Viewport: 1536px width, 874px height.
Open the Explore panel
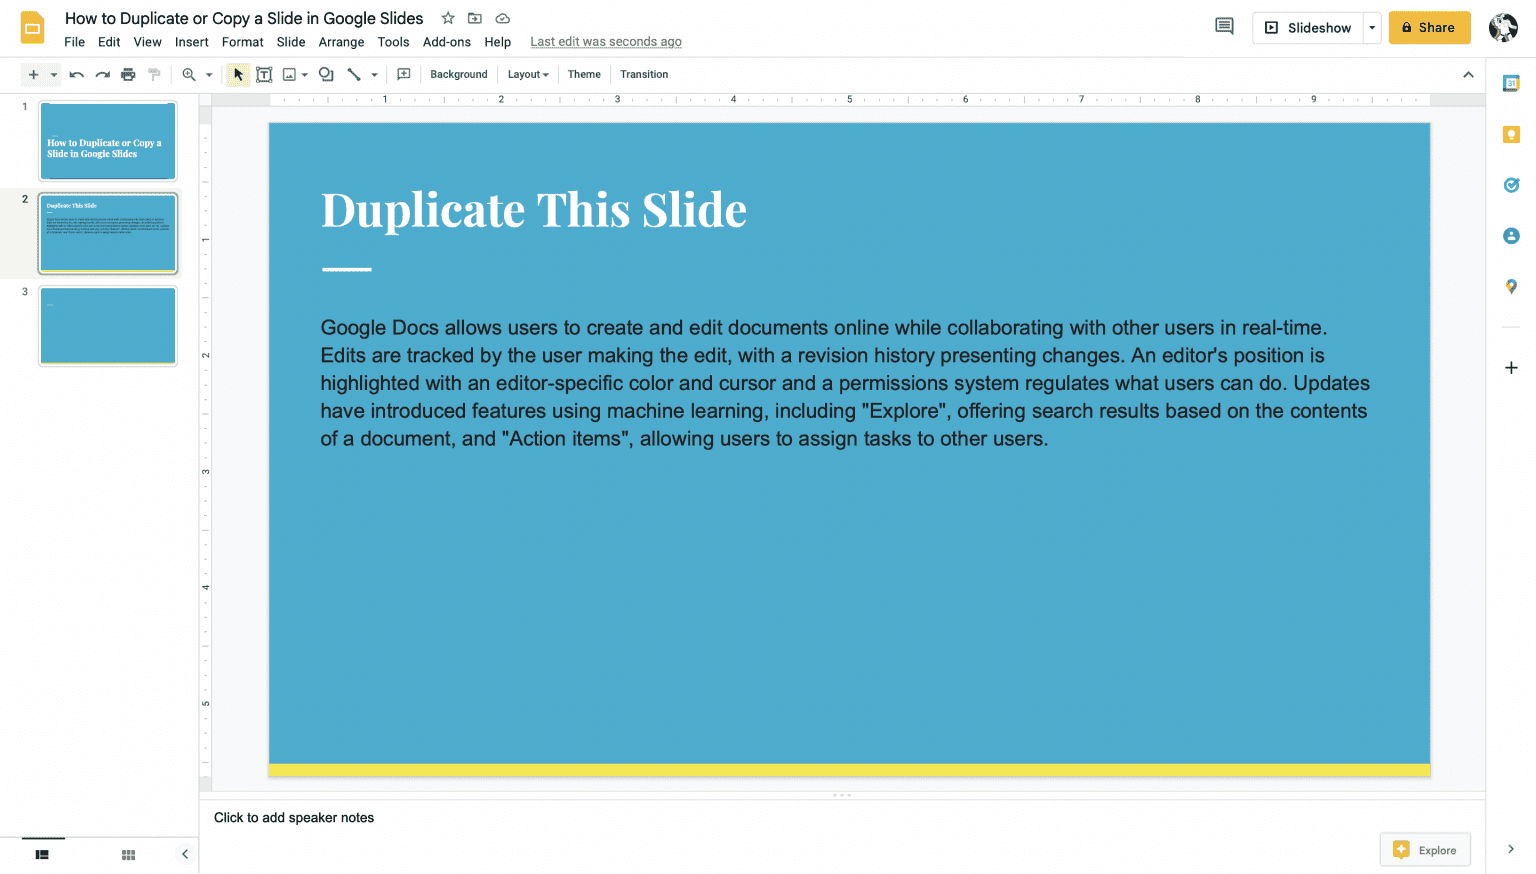pyautogui.click(x=1425, y=849)
